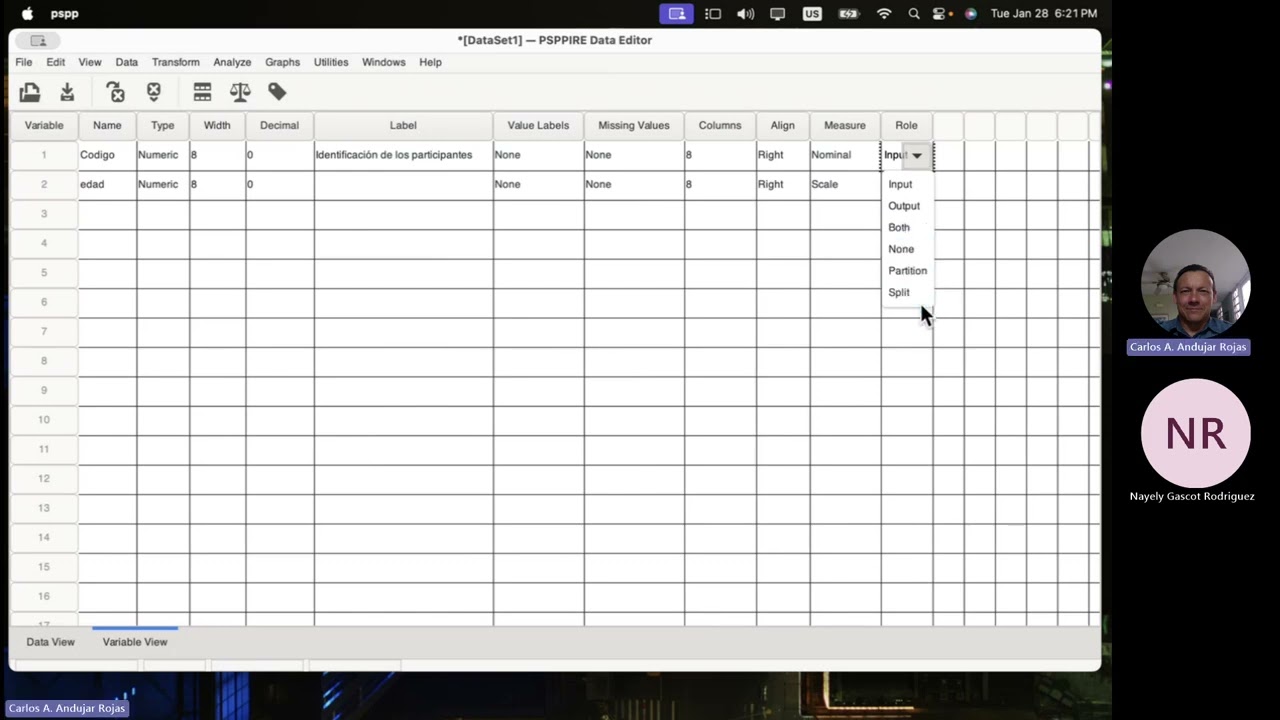This screenshot has height=720, width=1280.
Task: Click the Role dropdown arrow for Codigo
Action: tap(916, 155)
